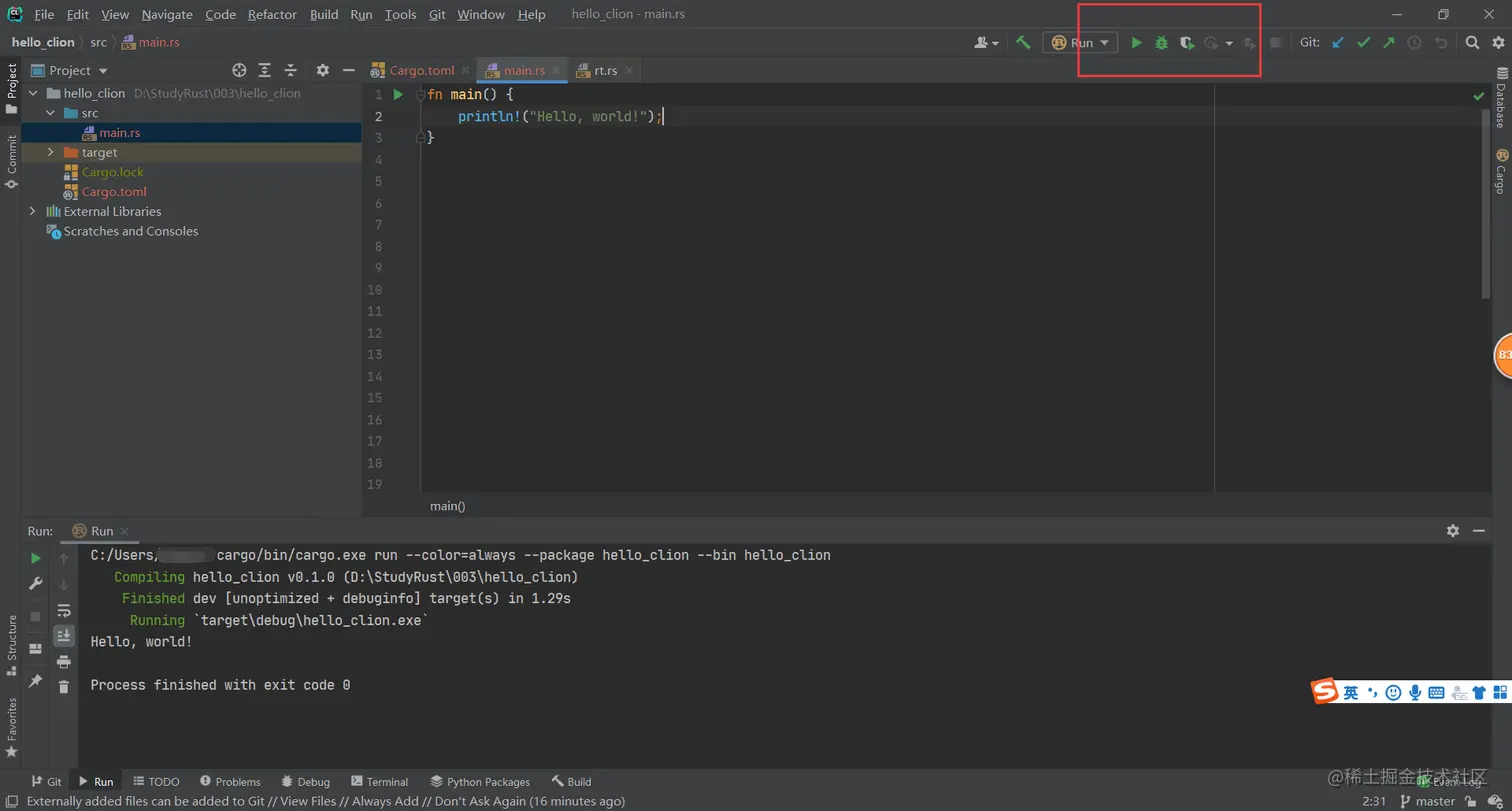This screenshot has height=811, width=1512.
Task: Expand the target folder
Action: point(50,152)
